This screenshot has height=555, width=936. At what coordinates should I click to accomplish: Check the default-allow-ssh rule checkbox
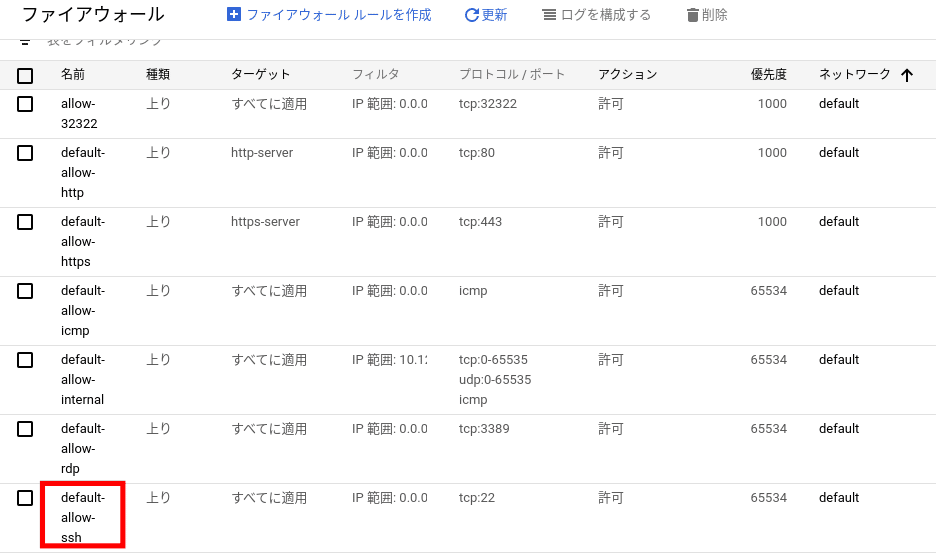pos(25,498)
